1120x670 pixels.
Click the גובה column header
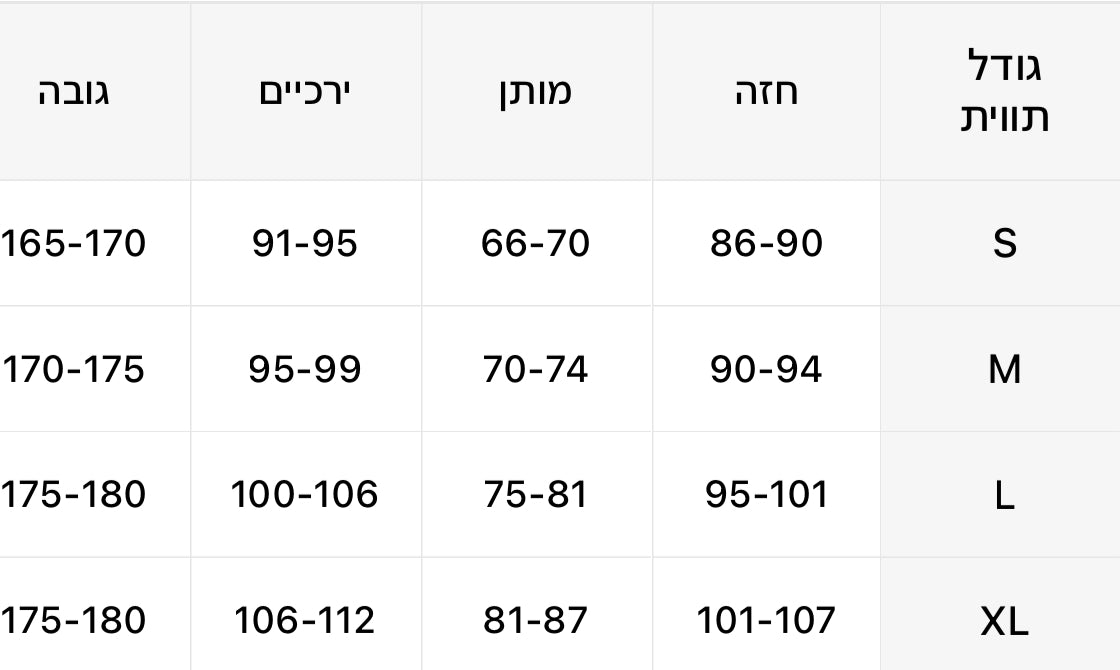coord(74,92)
